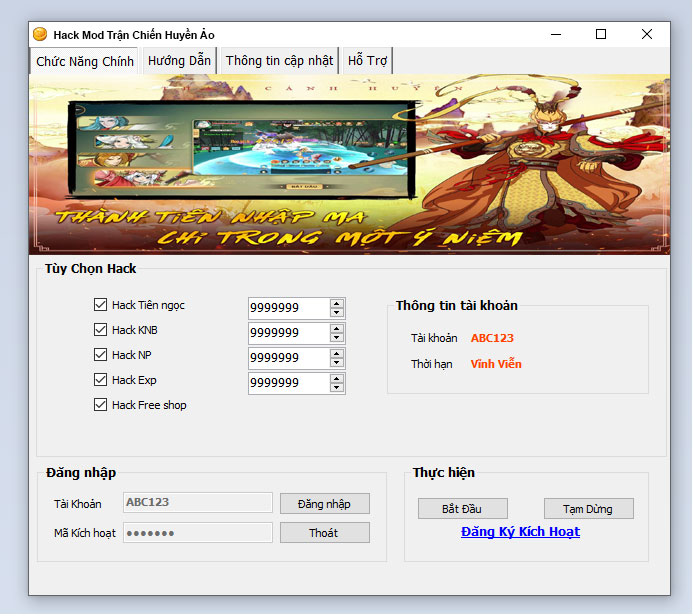Click the Mã Kích hoạt password field
Image resolution: width=693 pixels, height=616 pixels.
point(198,532)
